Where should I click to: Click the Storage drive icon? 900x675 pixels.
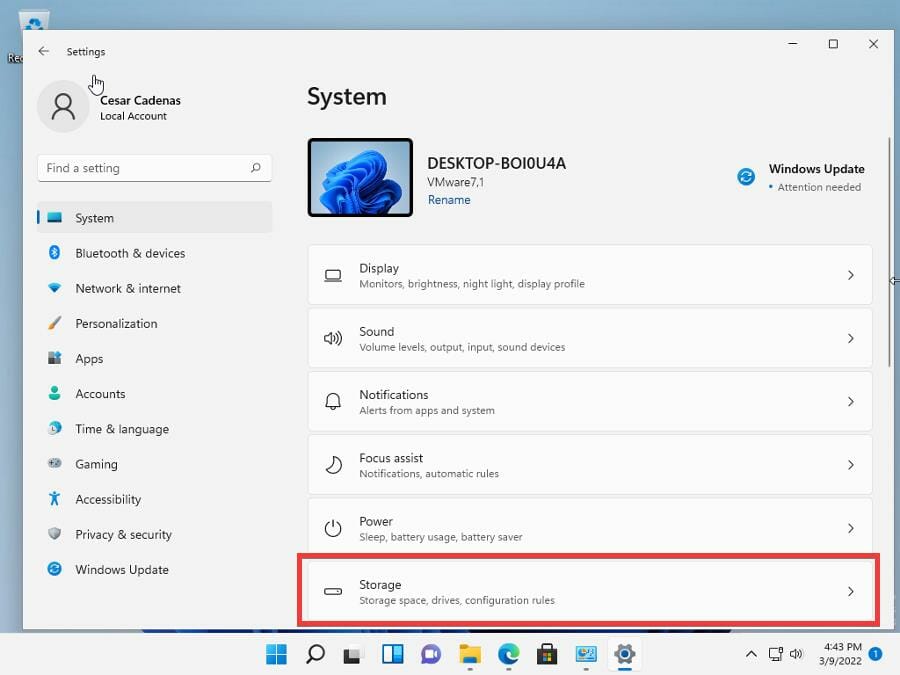333,591
